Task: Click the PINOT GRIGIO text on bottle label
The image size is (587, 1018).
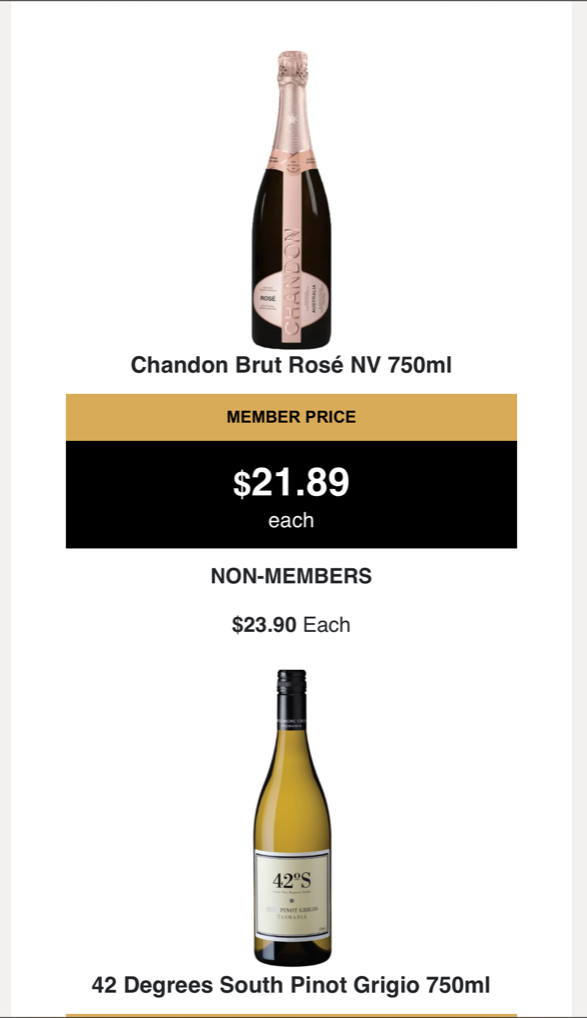Action: click(296, 910)
